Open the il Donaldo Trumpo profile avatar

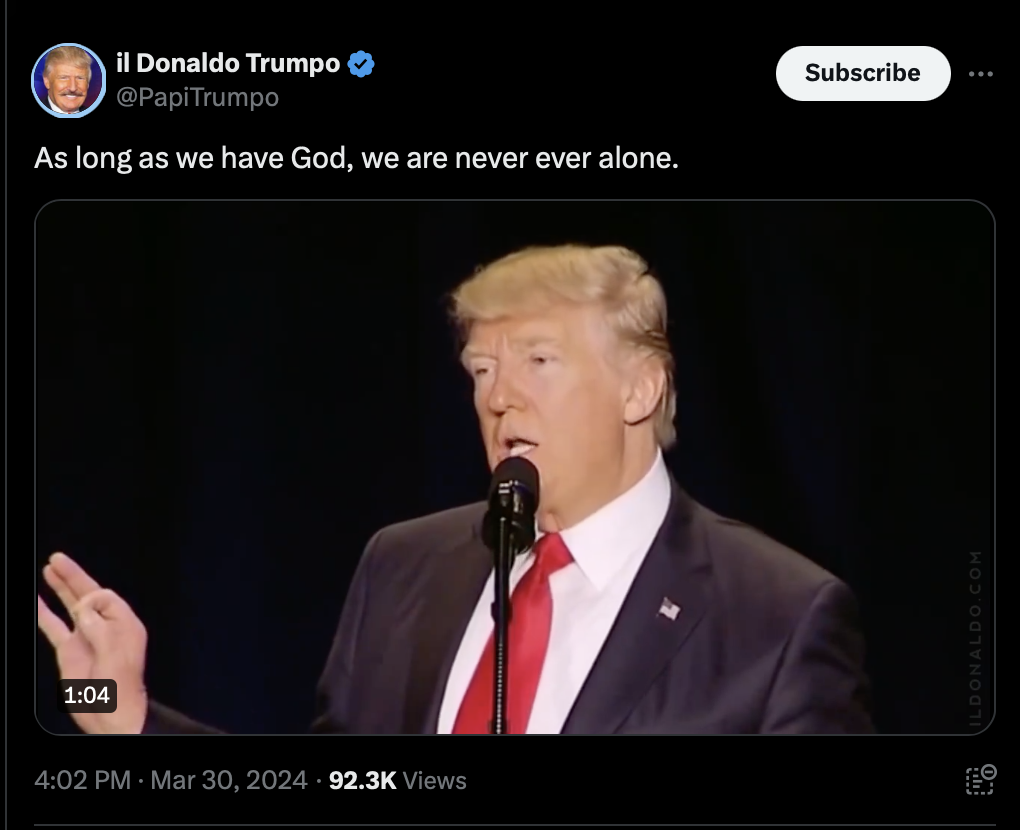tap(68, 81)
